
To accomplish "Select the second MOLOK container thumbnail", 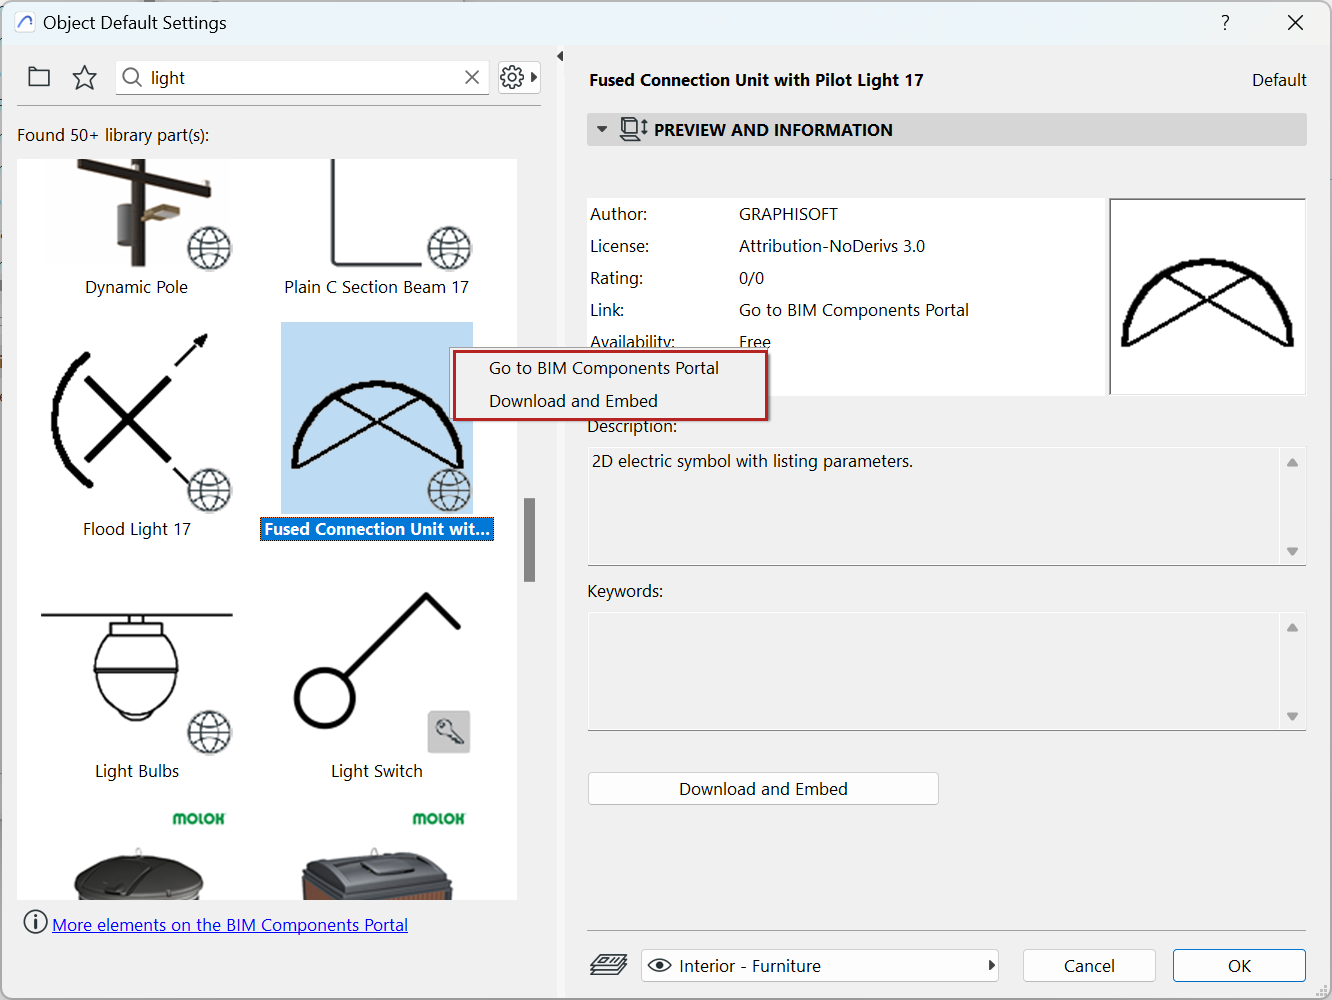I will pyautogui.click(x=377, y=855).
